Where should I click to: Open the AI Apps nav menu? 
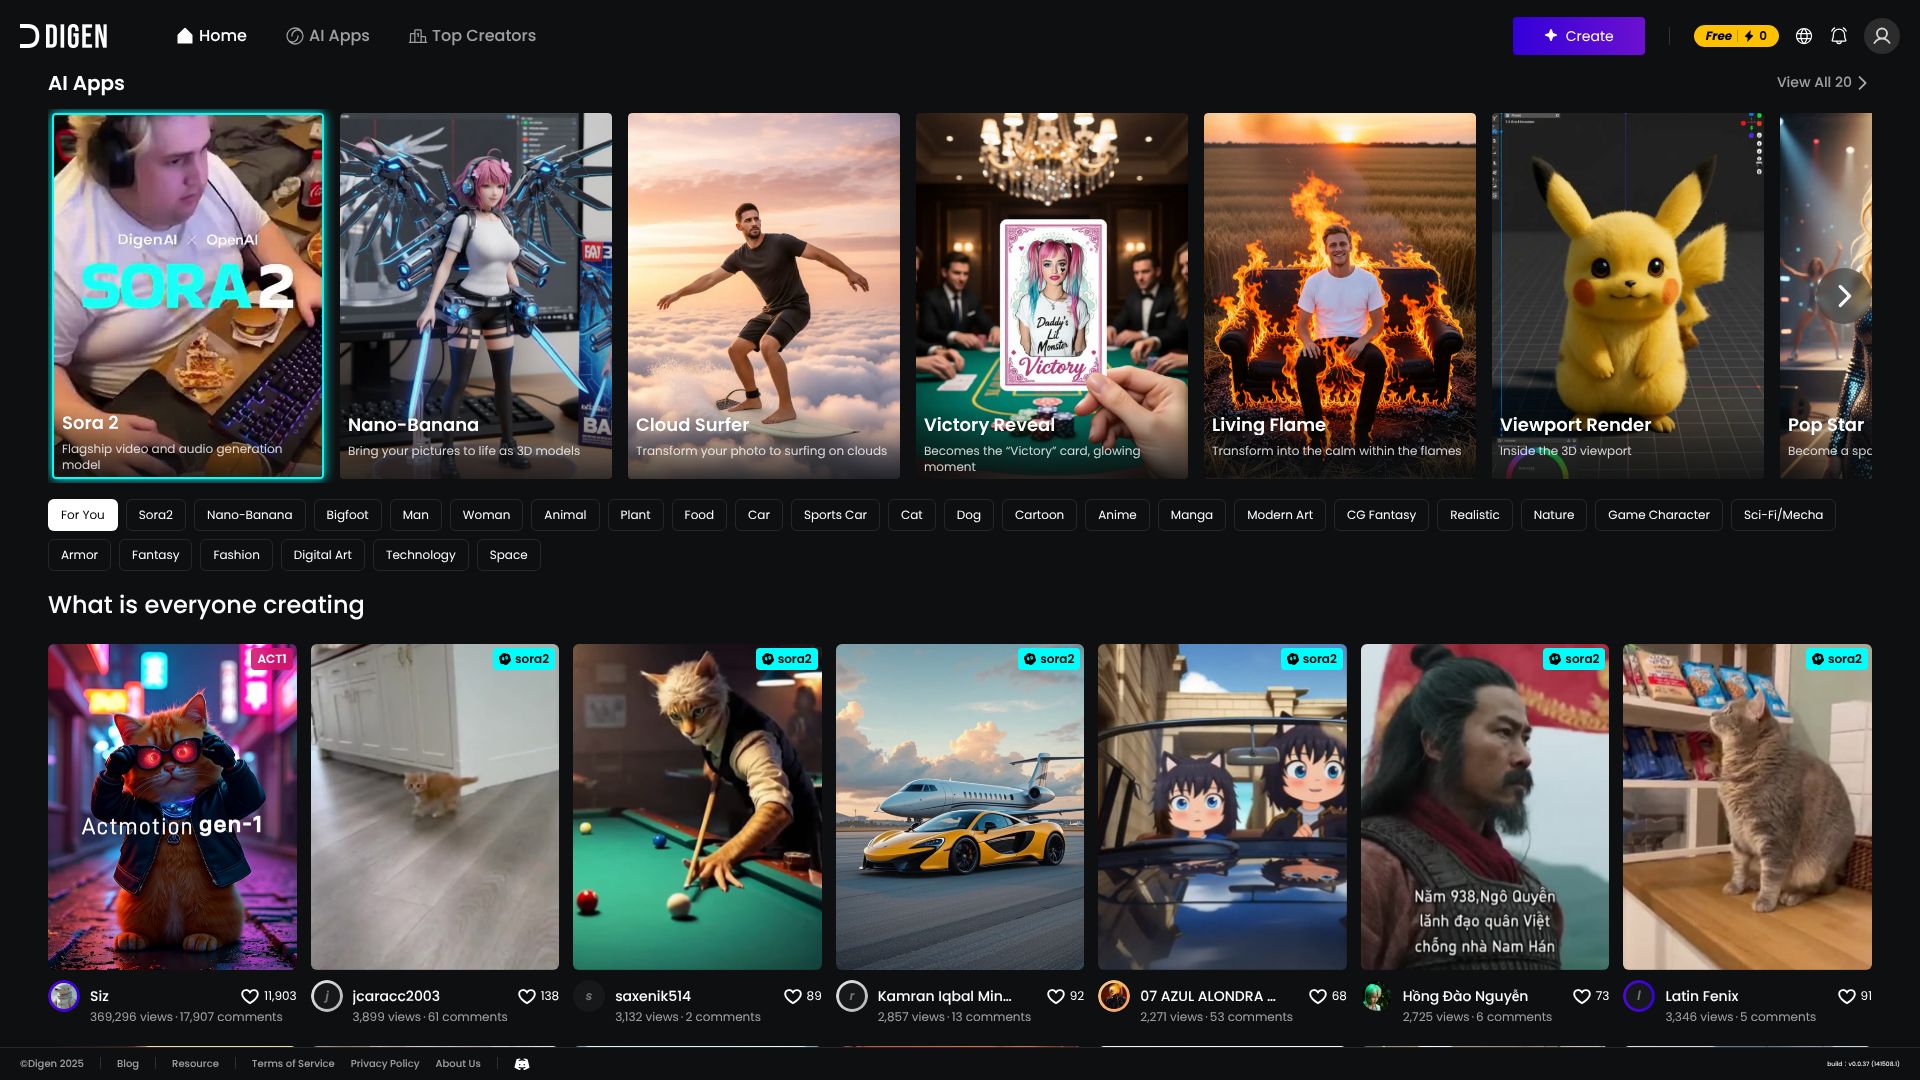coord(328,36)
